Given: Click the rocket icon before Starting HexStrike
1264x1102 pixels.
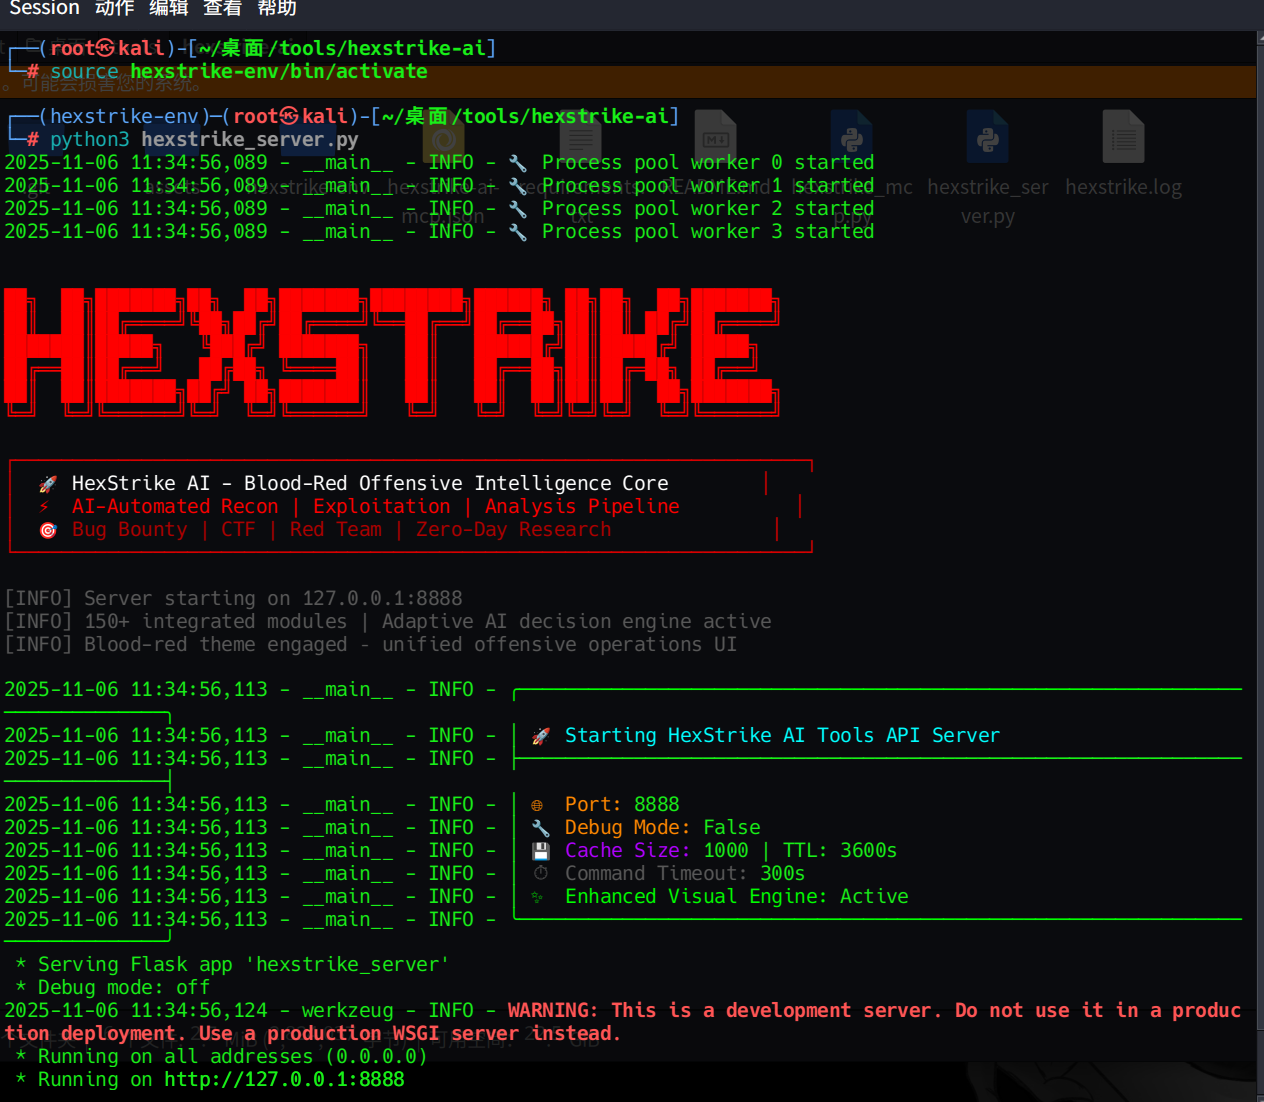Looking at the screenshot, I should click(541, 736).
